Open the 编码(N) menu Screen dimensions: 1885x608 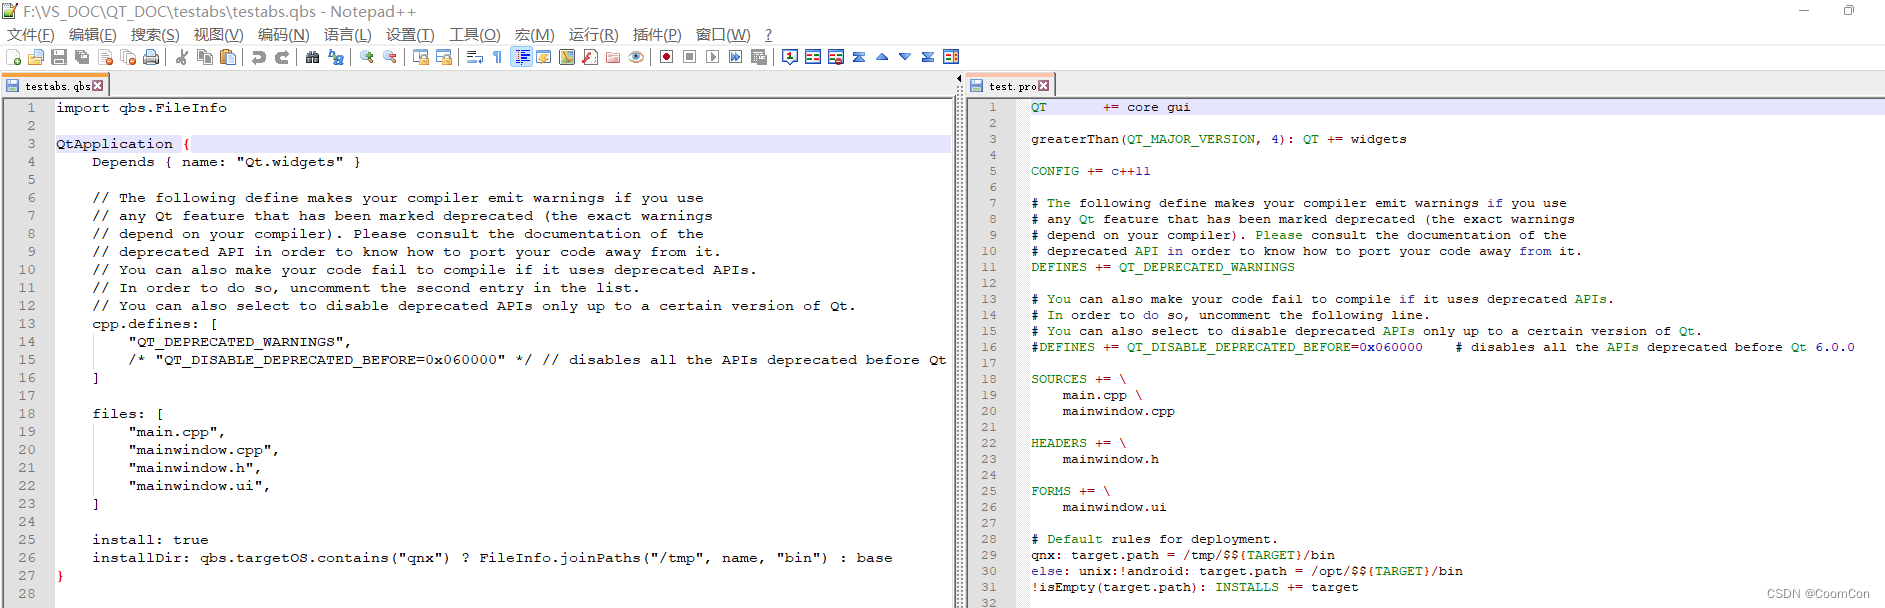(283, 35)
